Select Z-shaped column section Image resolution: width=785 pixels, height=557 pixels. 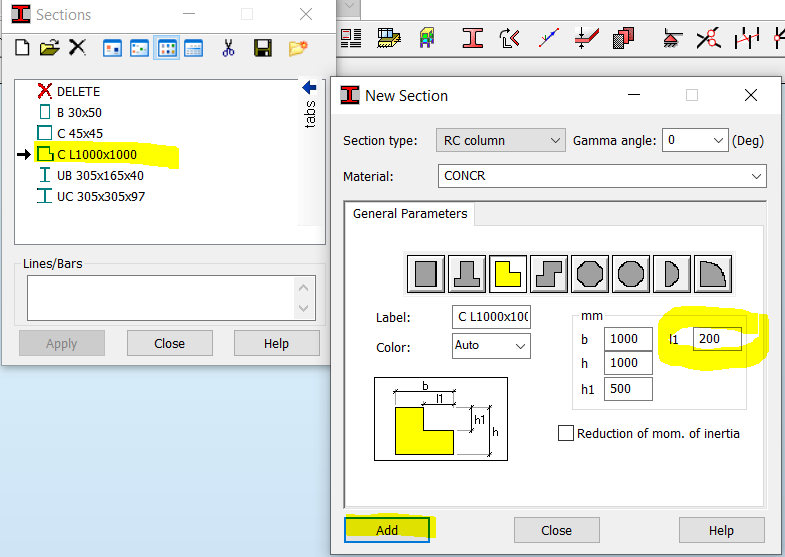pyautogui.click(x=549, y=274)
